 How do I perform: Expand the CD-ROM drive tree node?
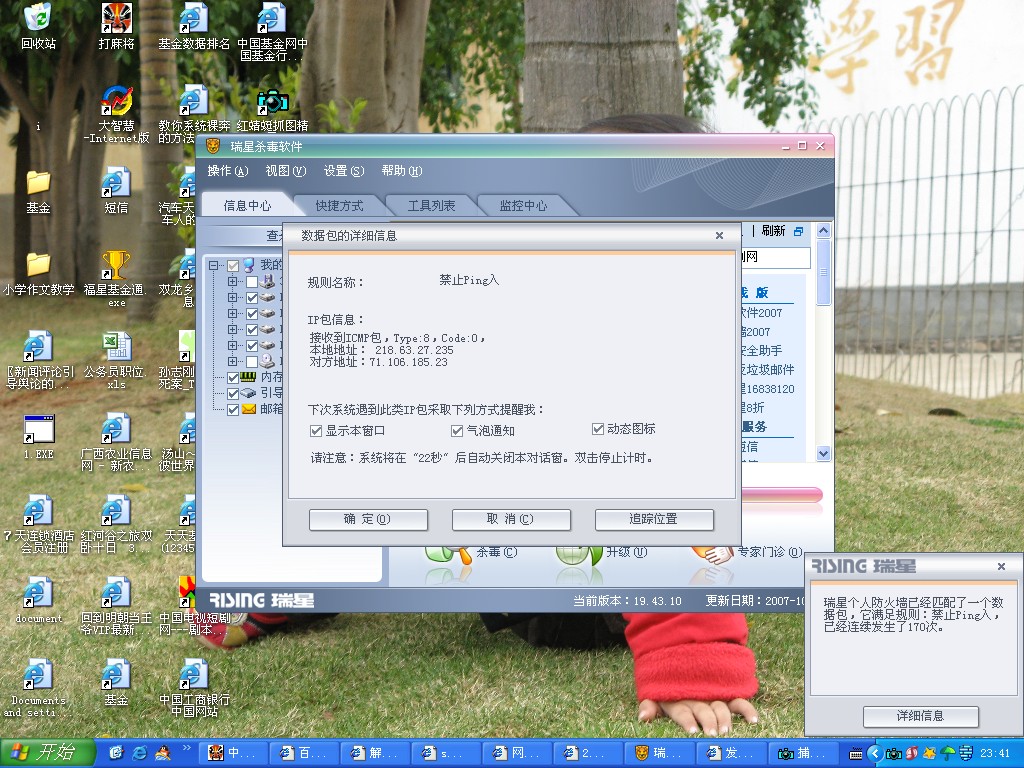(232, 361)
